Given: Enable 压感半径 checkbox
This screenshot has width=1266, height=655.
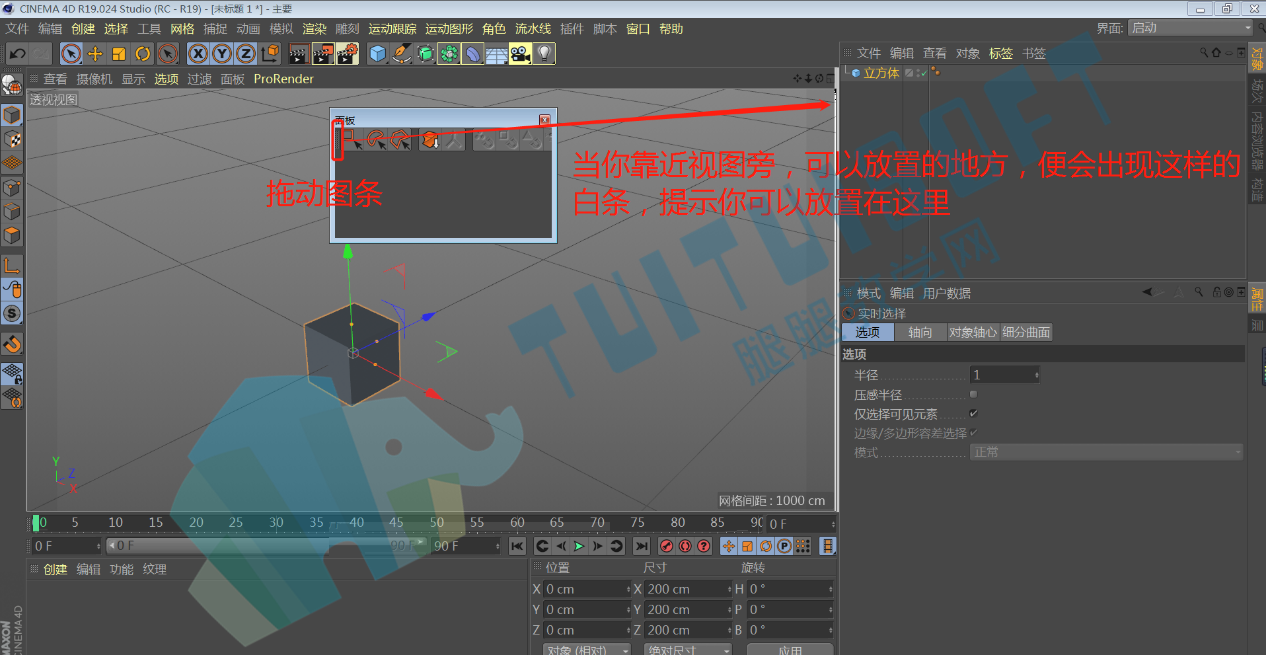Looking at the screenshot, I should tap(974, 394).
